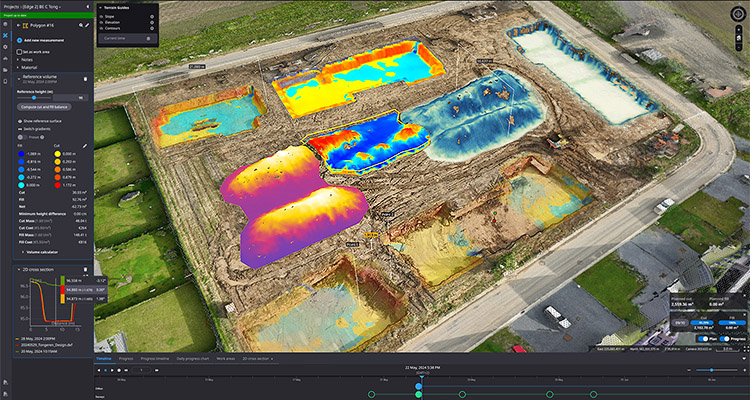Image resolution: width=750 pixels, height=400 pixels.
Task: Zoom to Polygon #16 with the magnifier icon
Action: click(x=81, y=25)
